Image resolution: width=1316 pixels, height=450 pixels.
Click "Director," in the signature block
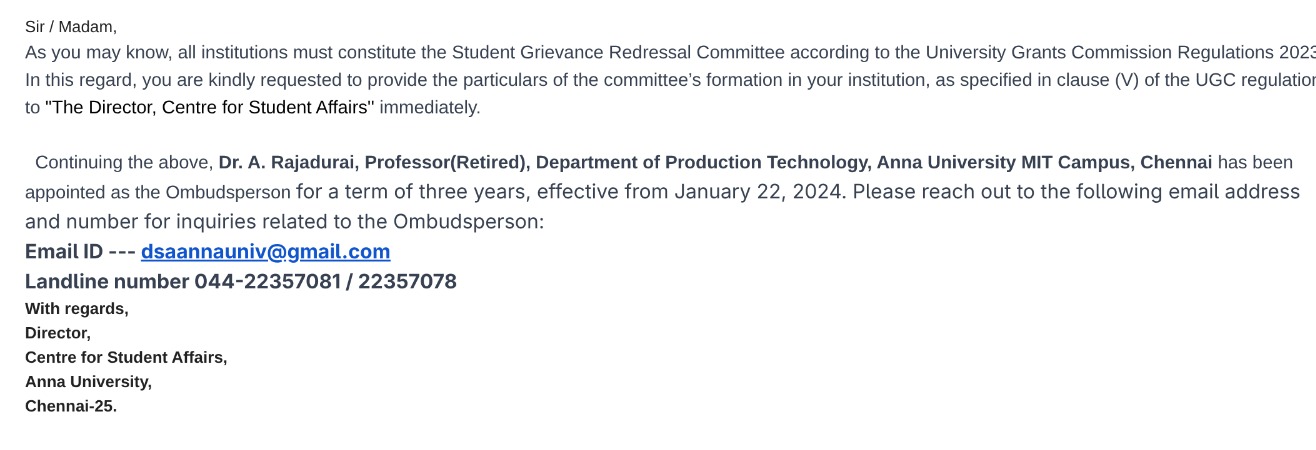point(58,333)
